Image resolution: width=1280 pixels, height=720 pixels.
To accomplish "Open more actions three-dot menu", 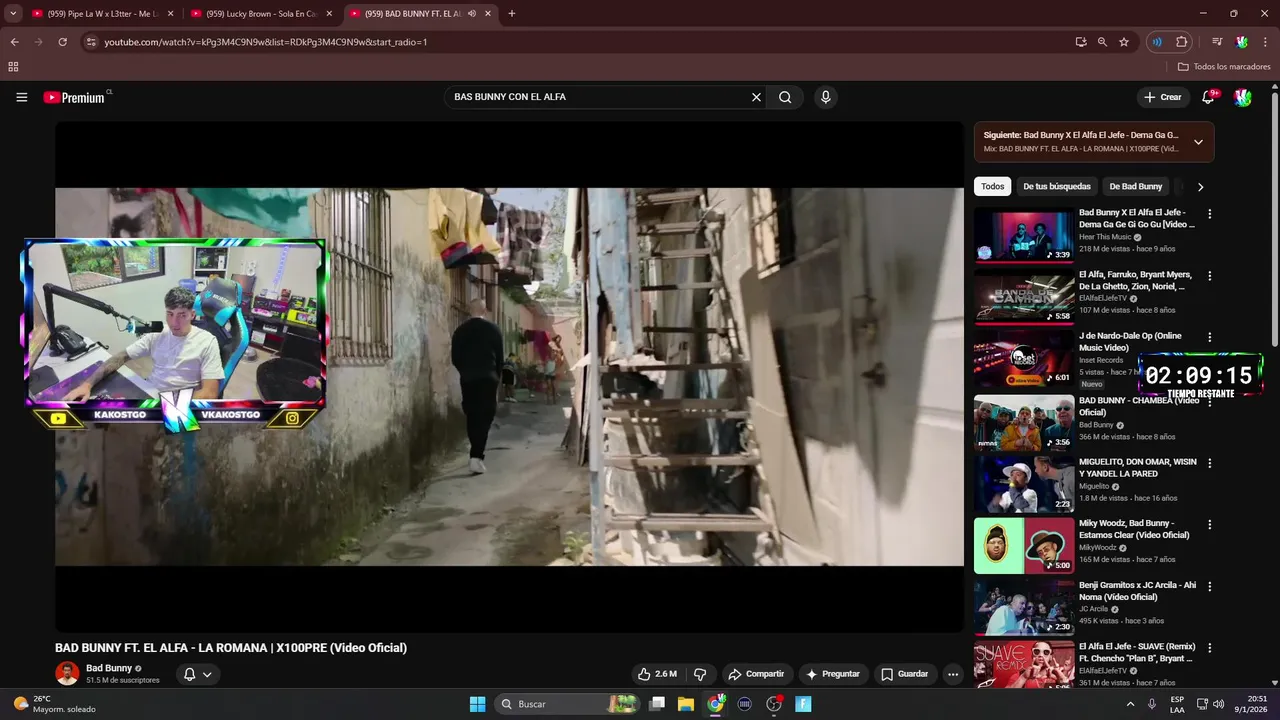I will point(953,674).
